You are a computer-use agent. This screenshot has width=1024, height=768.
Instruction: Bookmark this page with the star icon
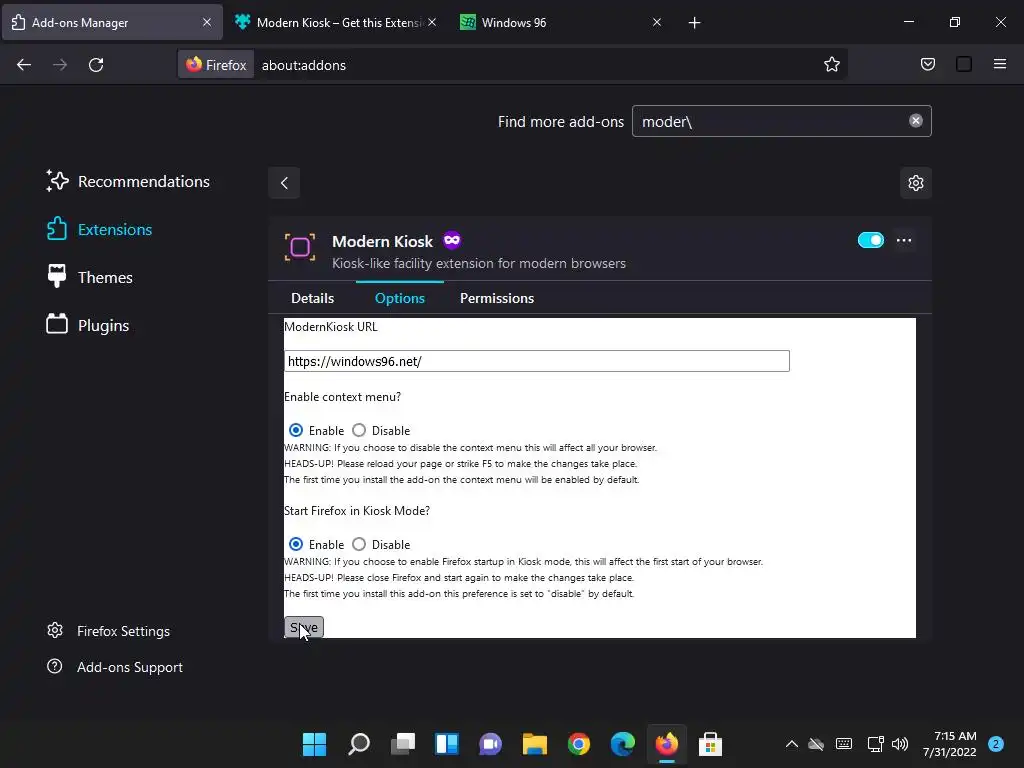[831, 65]
